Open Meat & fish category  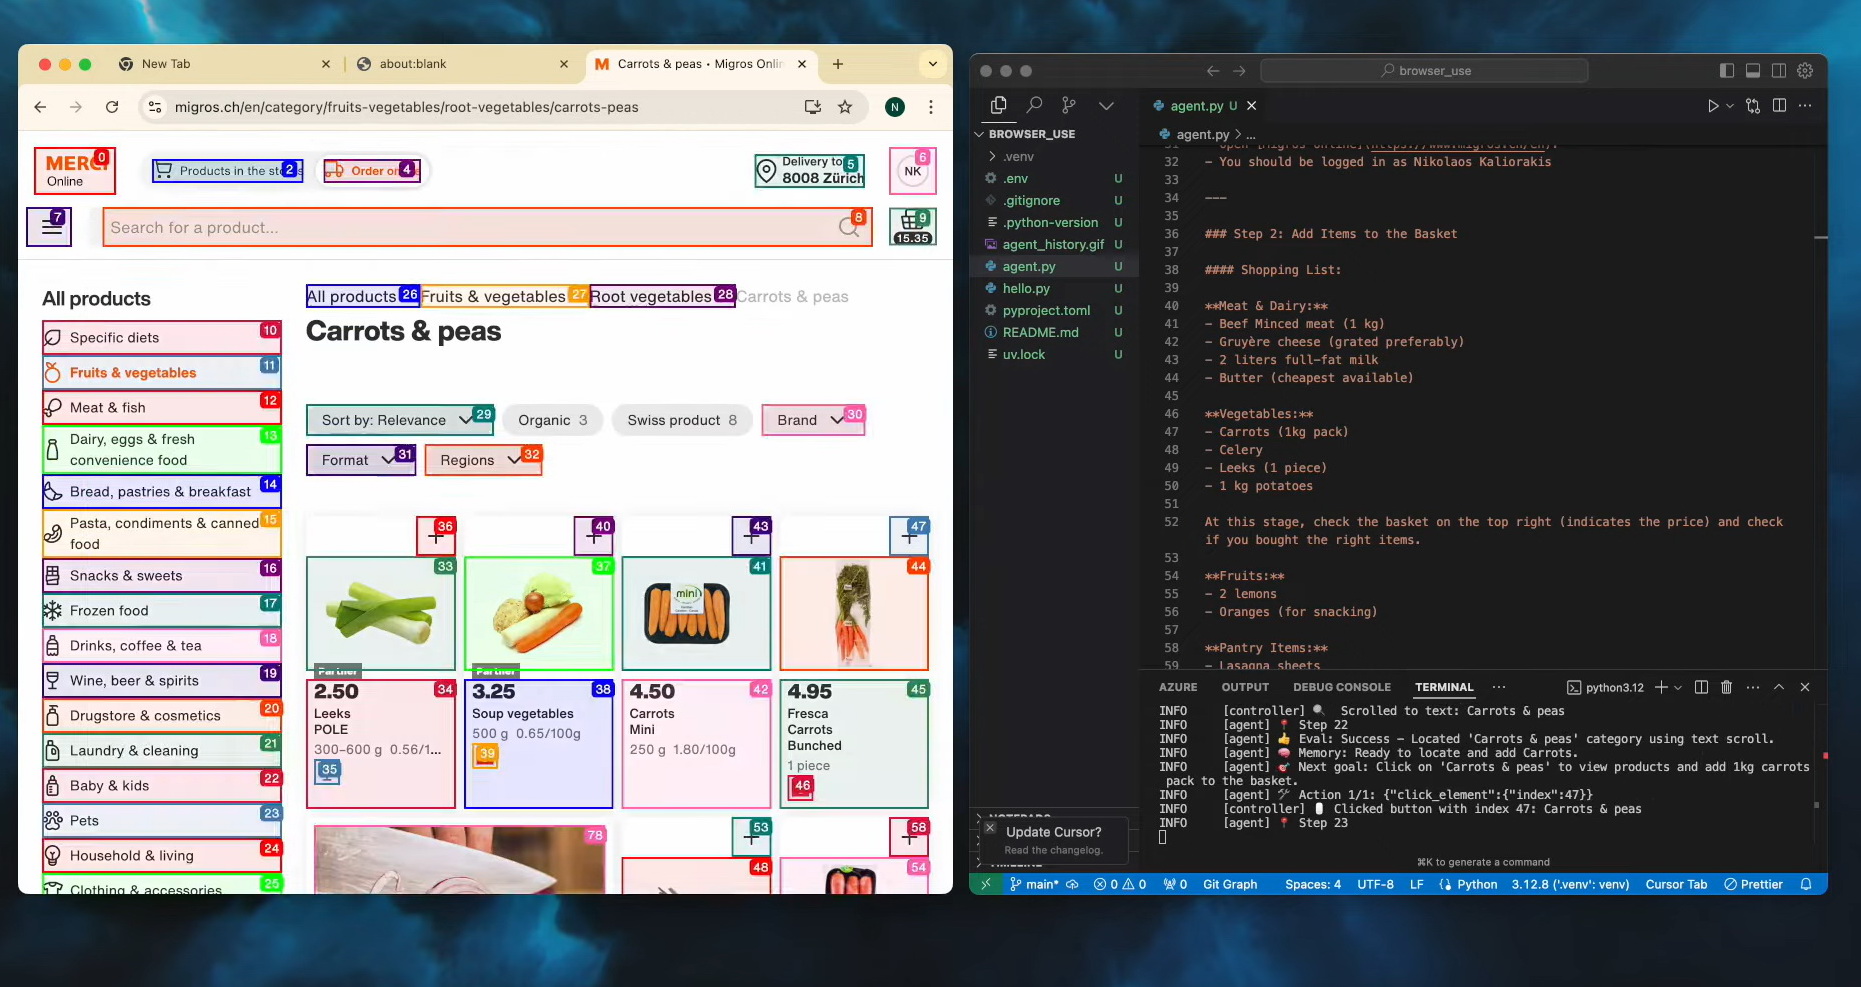(161, 407)
